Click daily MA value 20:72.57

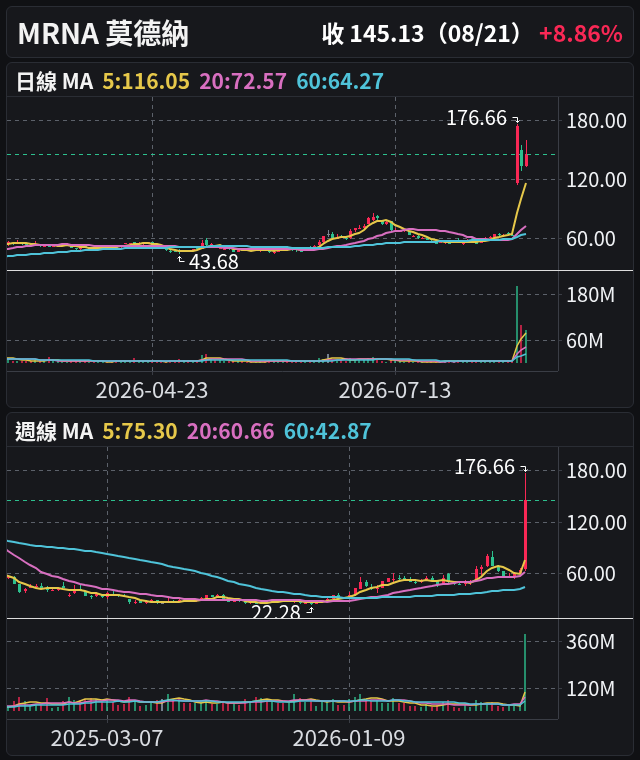click(x=243, y=81)
